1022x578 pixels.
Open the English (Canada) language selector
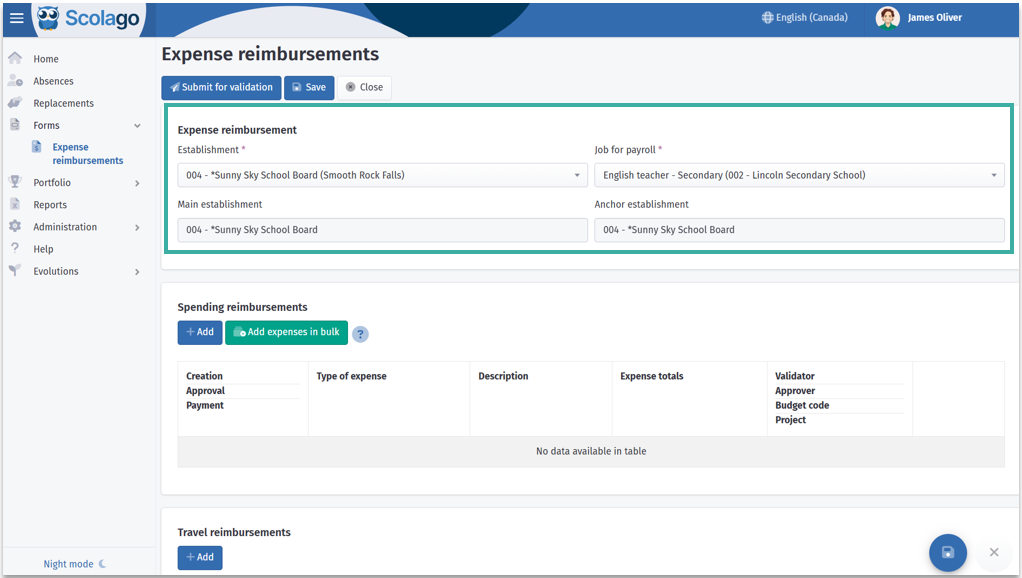click(805, 18)
